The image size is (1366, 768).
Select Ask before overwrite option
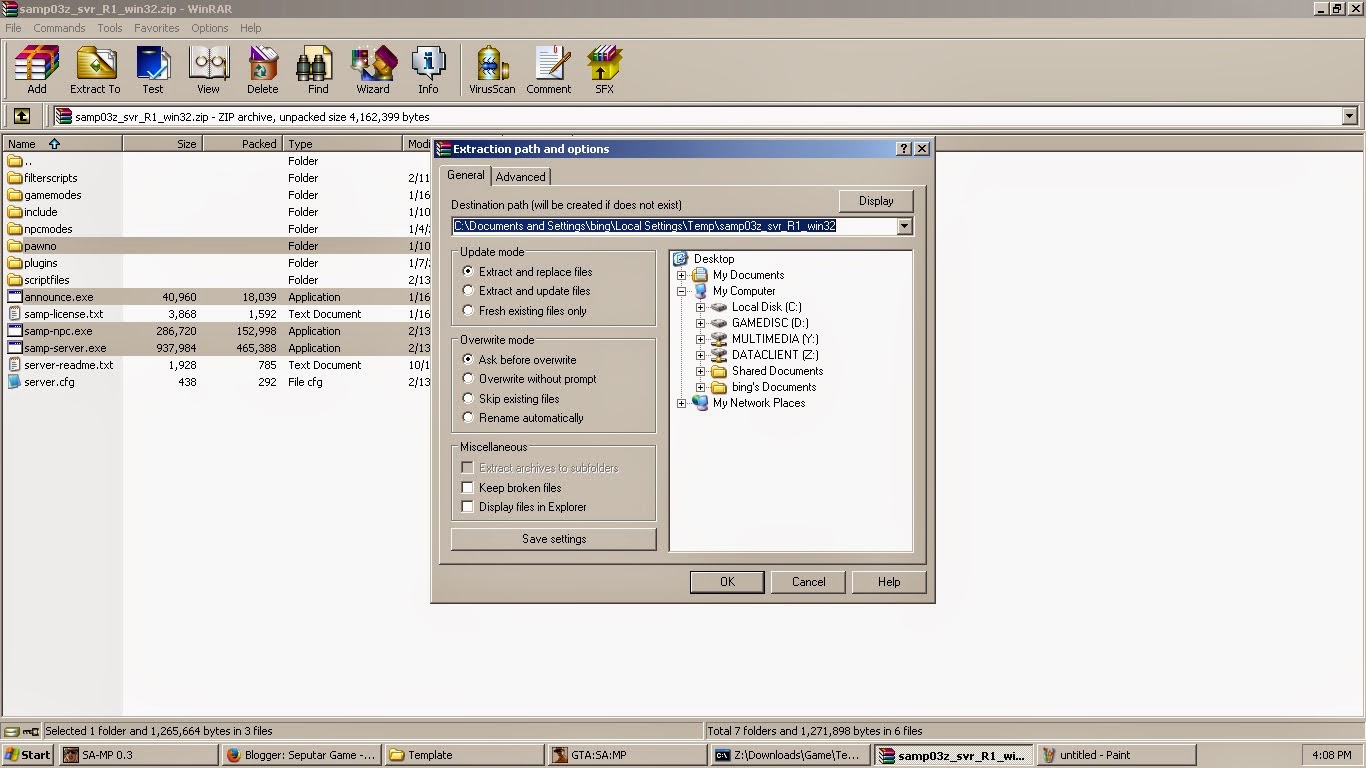point(468,360)
